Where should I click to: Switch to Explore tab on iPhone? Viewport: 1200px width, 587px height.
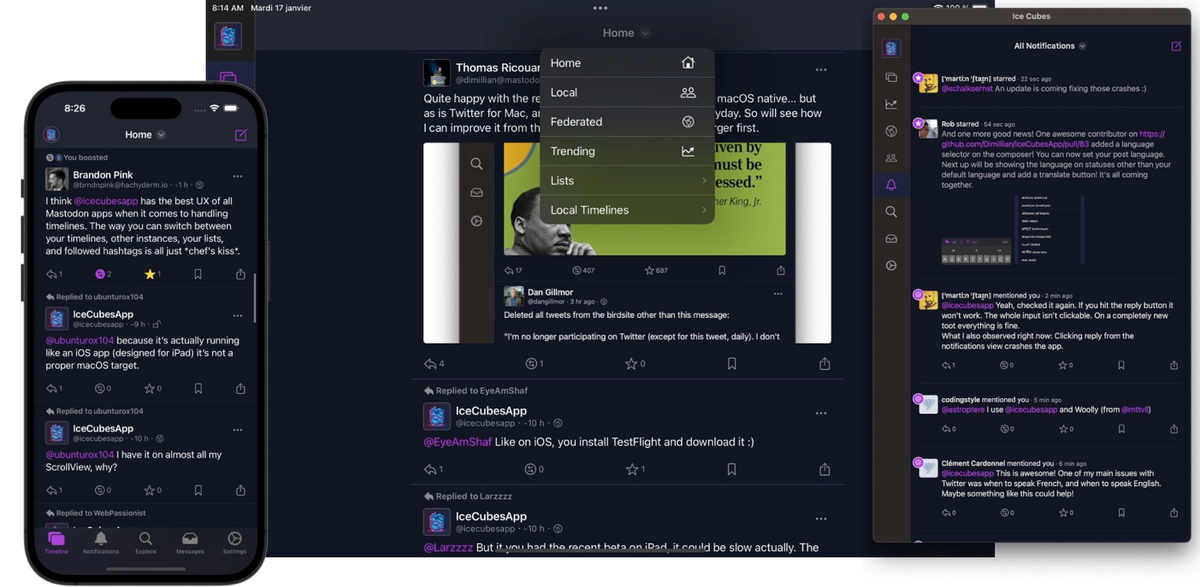click(146, 543)
